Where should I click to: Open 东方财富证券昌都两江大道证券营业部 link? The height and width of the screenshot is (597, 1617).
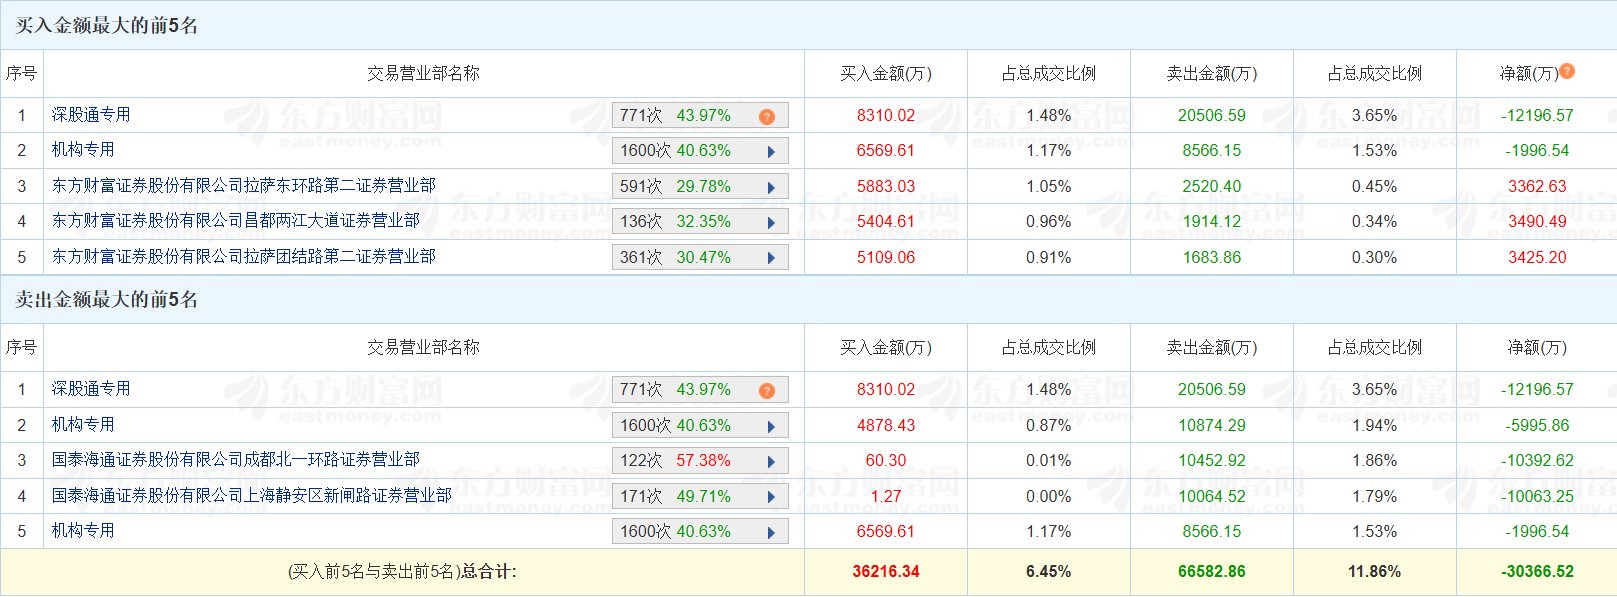(x=235, y=221)
